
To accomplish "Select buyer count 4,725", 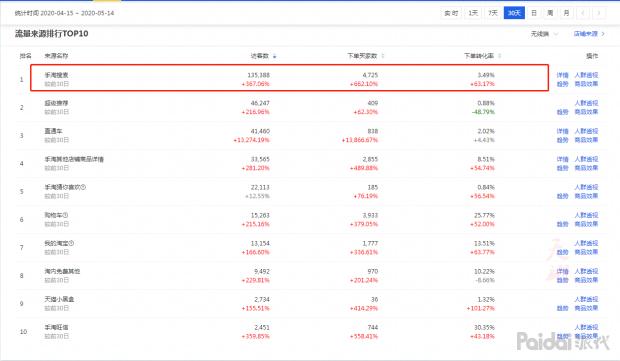I will (370, 75).
